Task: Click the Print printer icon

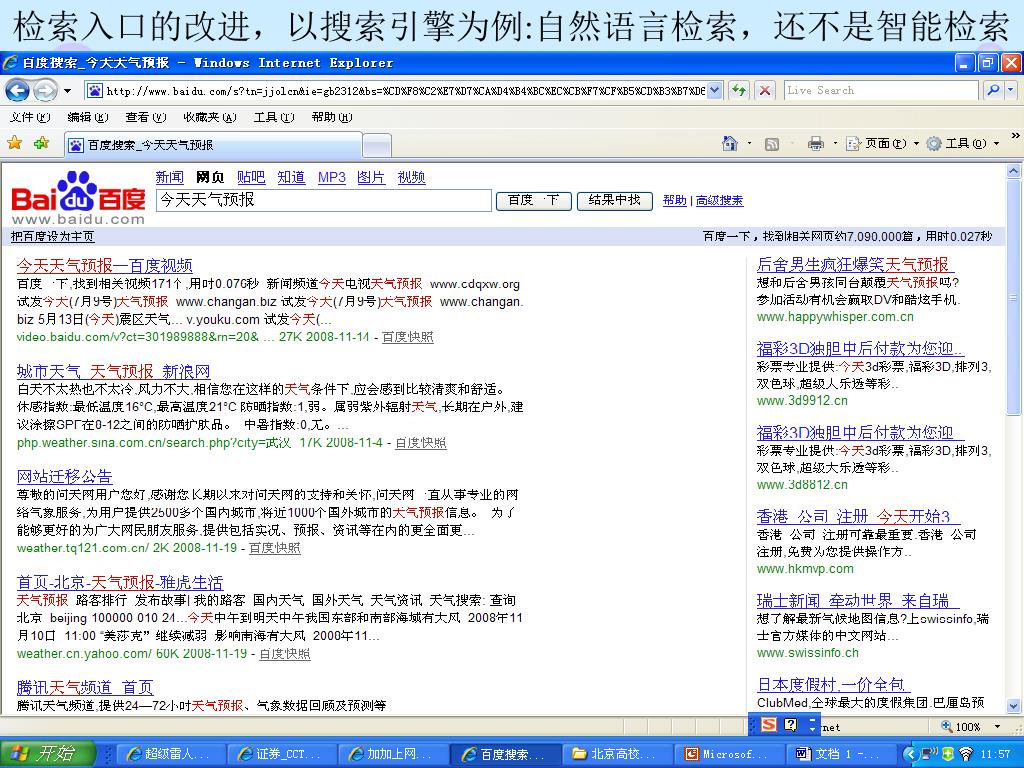Action: (x=816, y=144)
